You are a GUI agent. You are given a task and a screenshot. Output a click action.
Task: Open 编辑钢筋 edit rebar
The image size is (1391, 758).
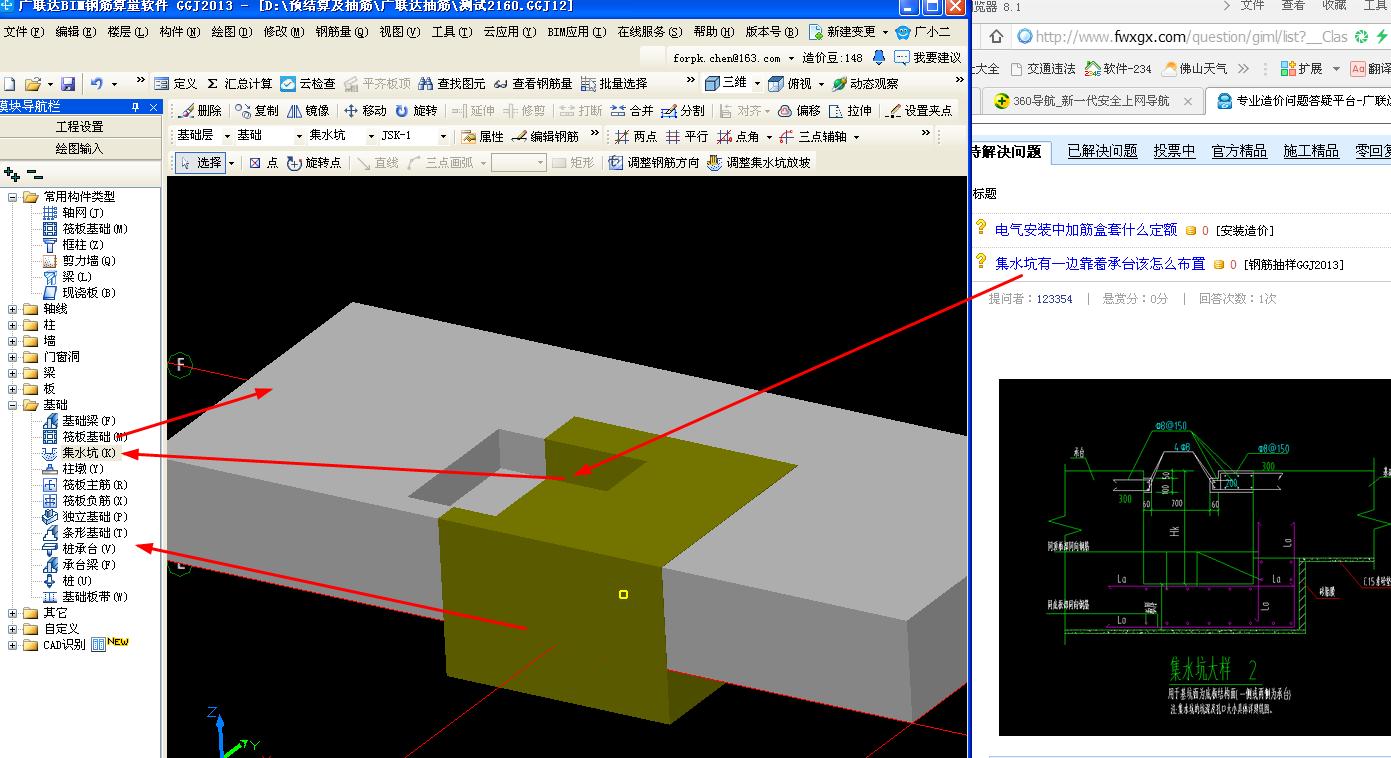tap(545, 137)
